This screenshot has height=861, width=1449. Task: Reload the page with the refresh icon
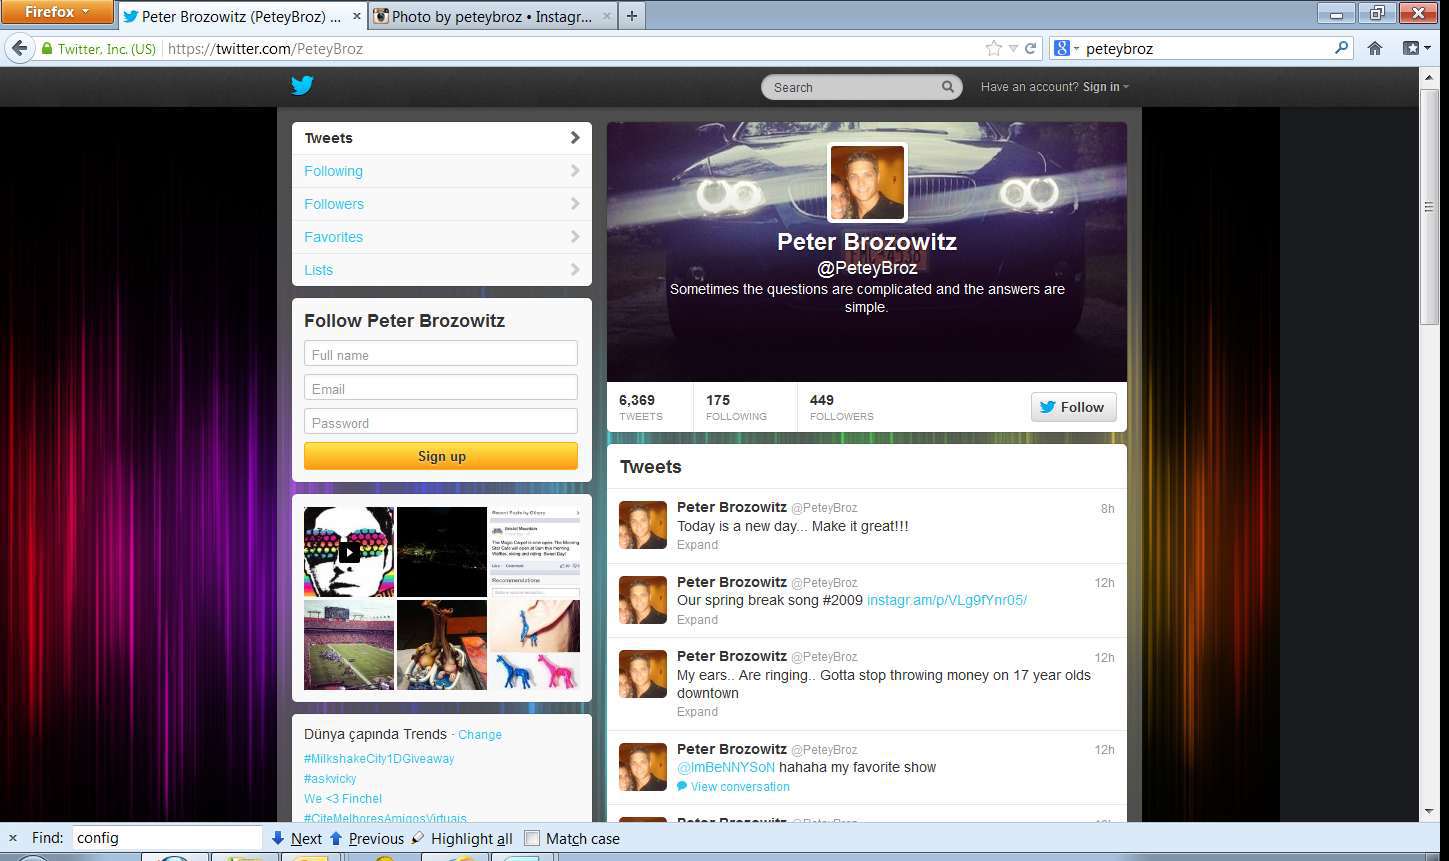[1030, 48]
